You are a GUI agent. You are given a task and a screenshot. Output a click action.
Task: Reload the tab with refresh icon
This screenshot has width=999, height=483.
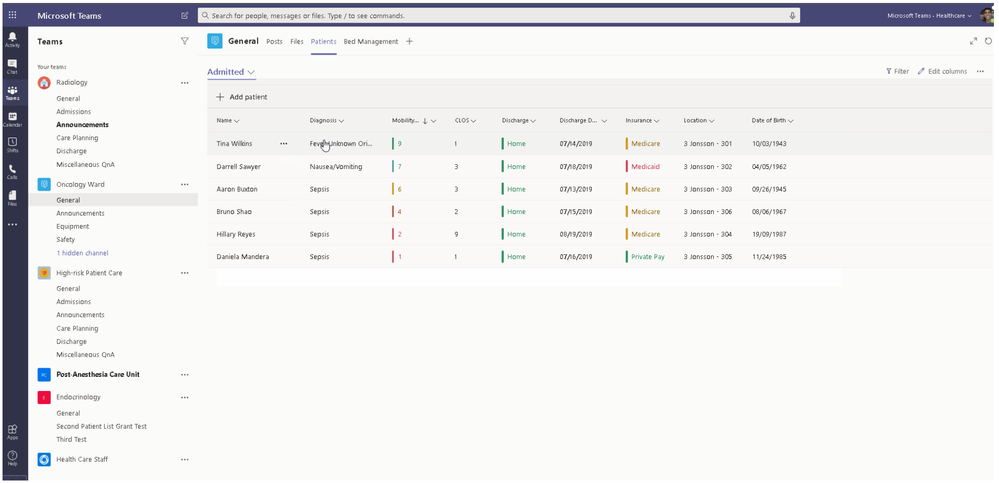click(988, 41)
